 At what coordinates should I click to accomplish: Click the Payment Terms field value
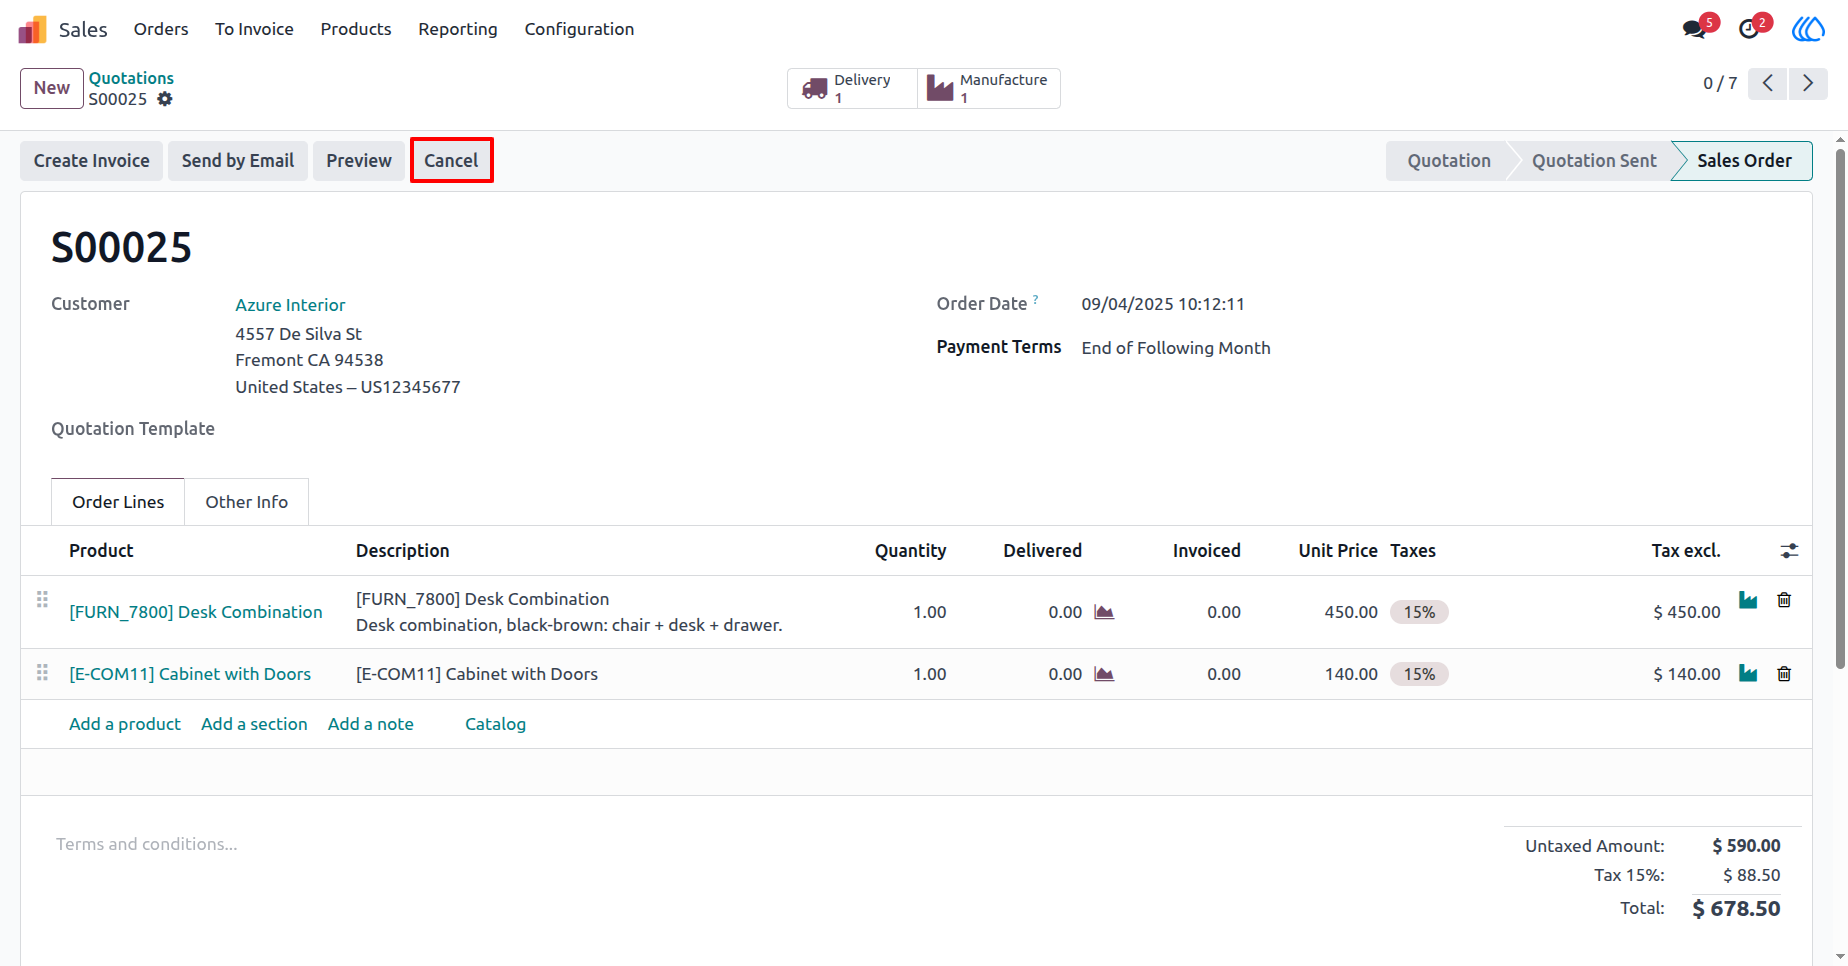pyautogui.click(x=1176, y=348)
